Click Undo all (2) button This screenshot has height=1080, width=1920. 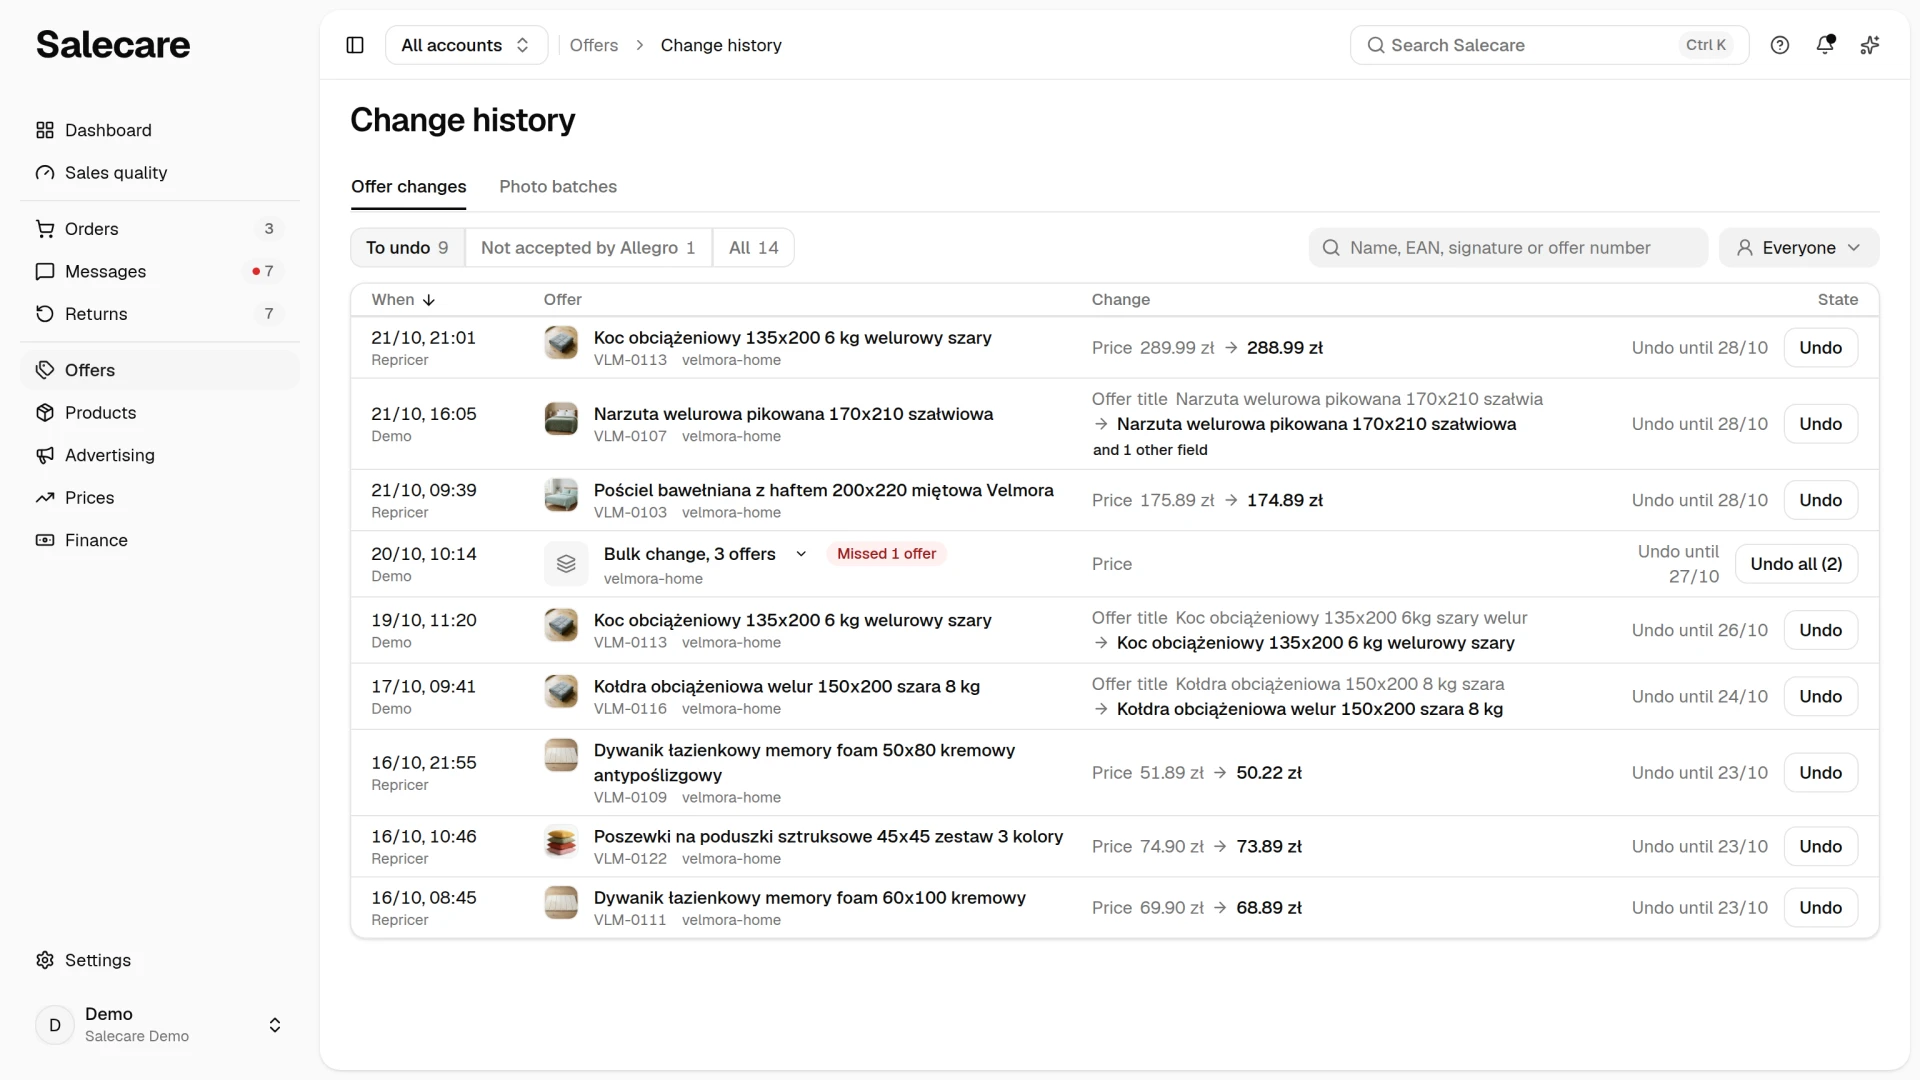click(1796, 564)
